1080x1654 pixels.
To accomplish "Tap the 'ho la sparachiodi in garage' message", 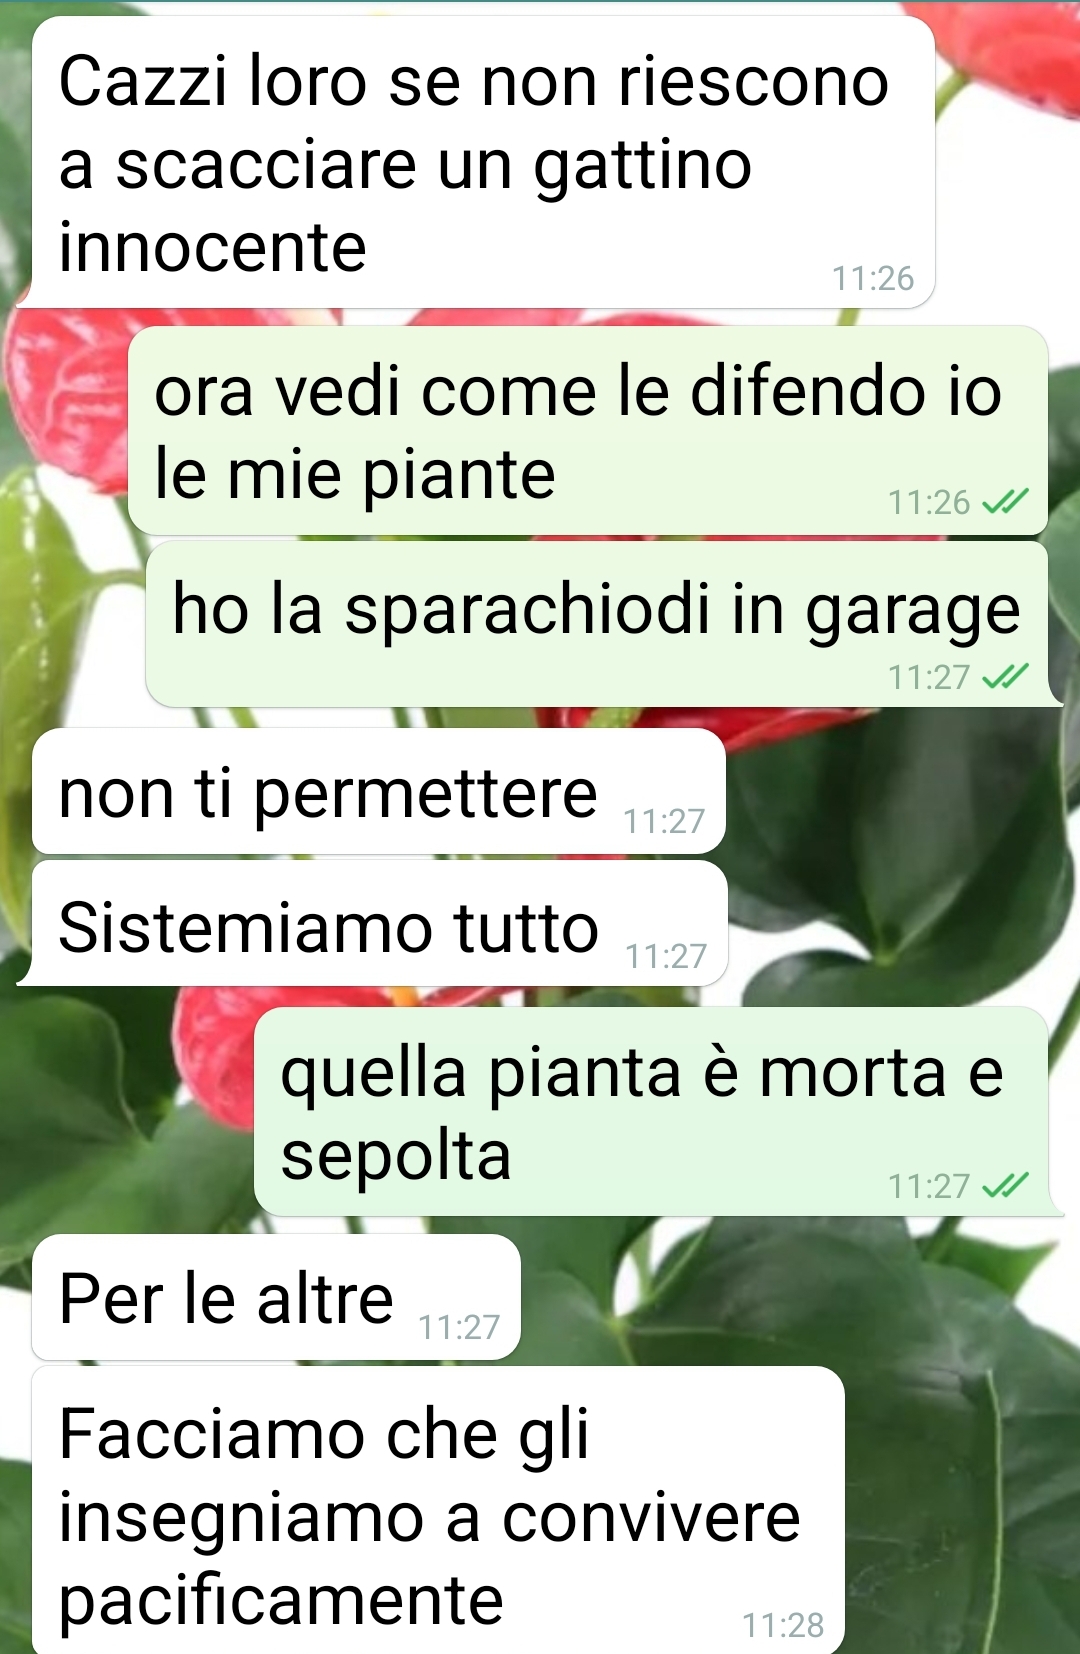I will click(597, 624).
